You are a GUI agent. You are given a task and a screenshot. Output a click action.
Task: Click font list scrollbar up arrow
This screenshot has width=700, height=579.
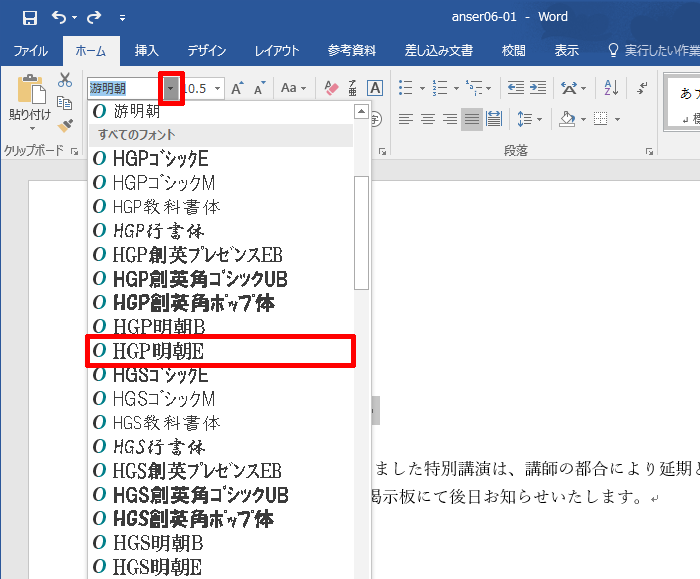(361, 111)
